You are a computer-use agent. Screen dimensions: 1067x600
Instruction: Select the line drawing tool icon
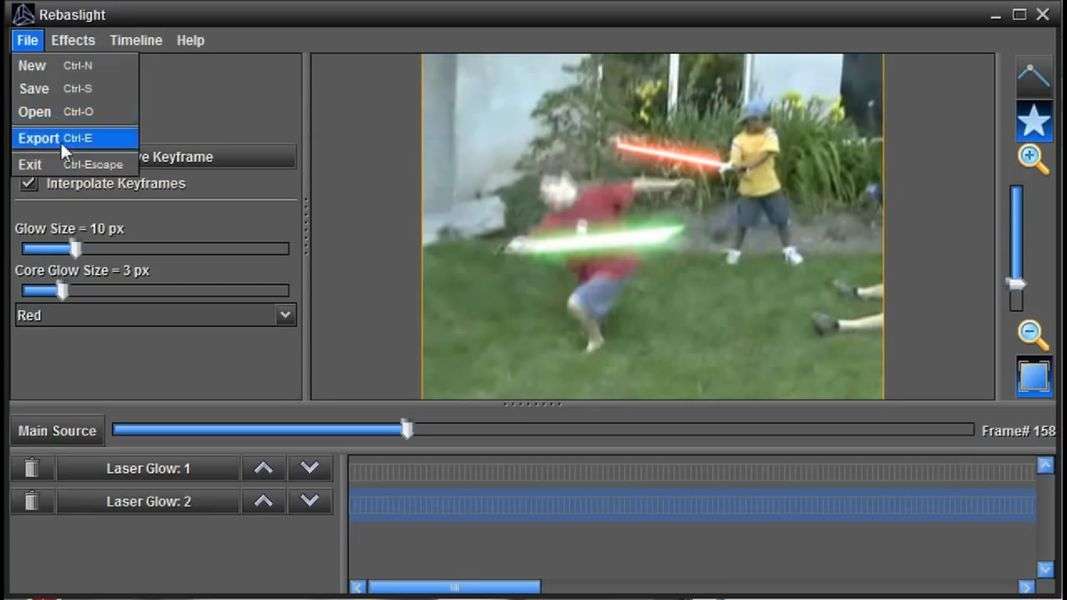pos(1034,77)
